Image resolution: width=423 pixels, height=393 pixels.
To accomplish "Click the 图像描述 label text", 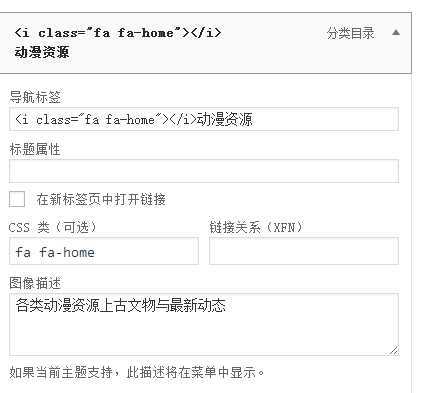I will [35, 283].
